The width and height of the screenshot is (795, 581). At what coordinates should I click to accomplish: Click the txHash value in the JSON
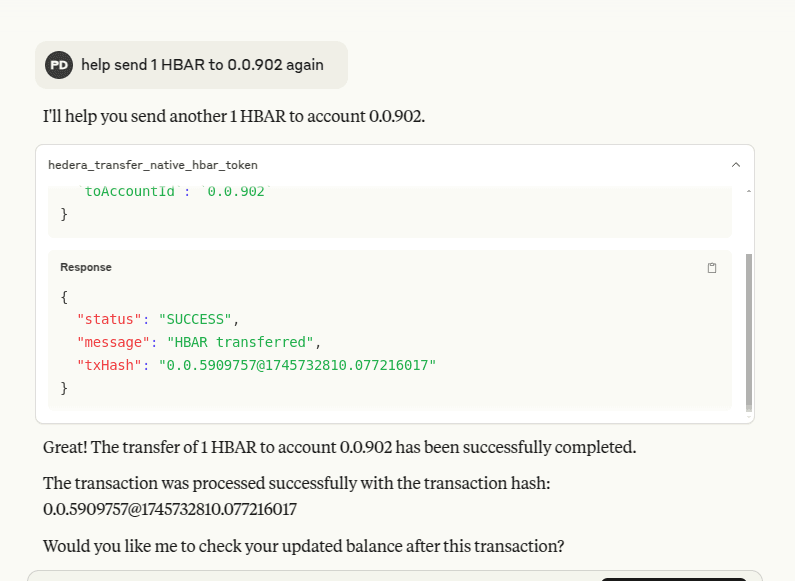click(x=297, y=365)
